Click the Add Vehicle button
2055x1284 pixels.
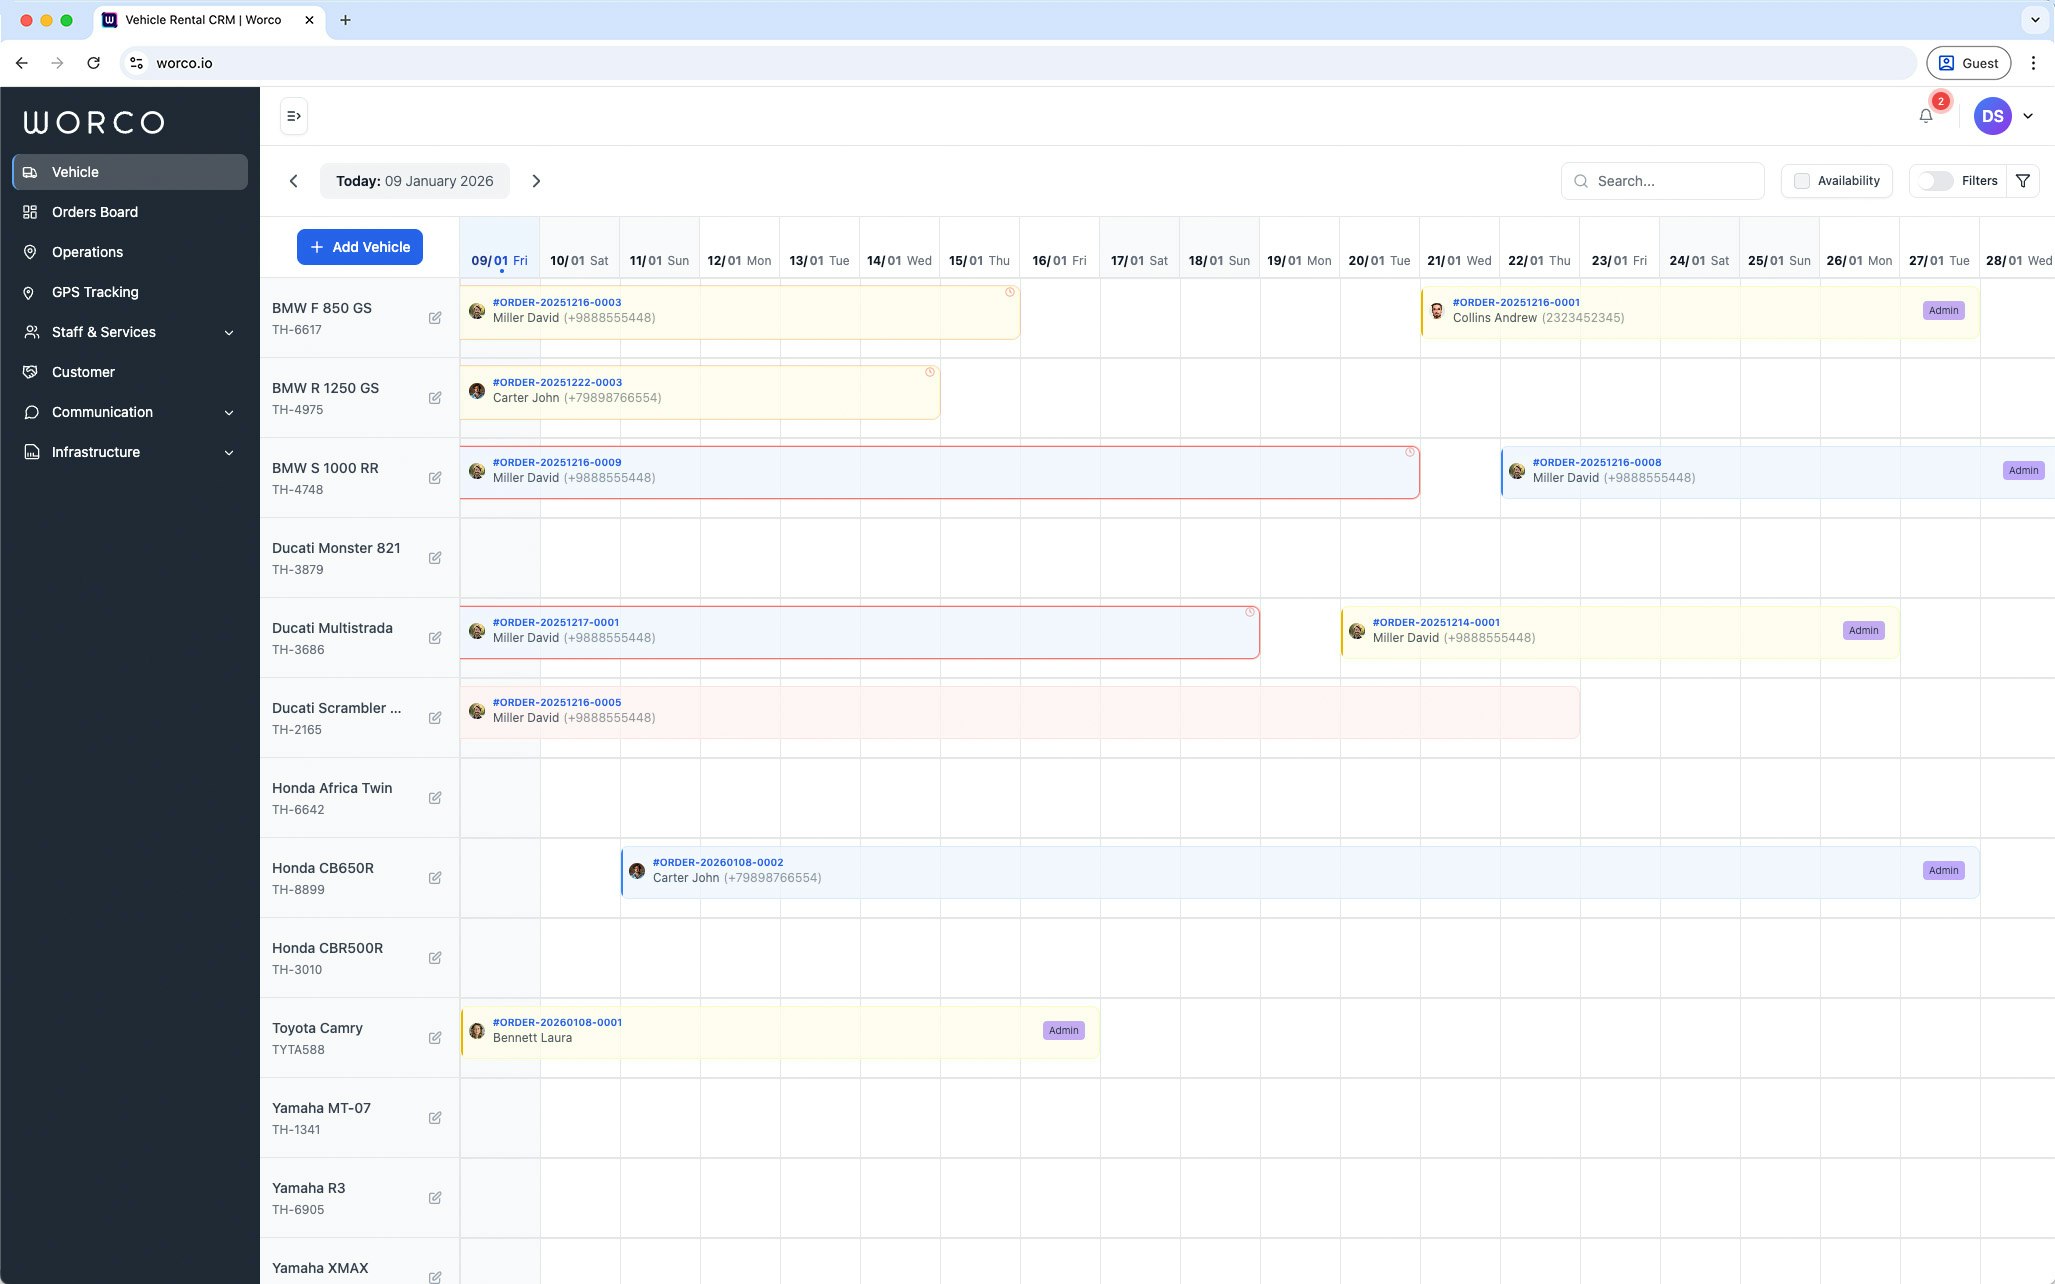pyautogui.click(x=359, y=246)
